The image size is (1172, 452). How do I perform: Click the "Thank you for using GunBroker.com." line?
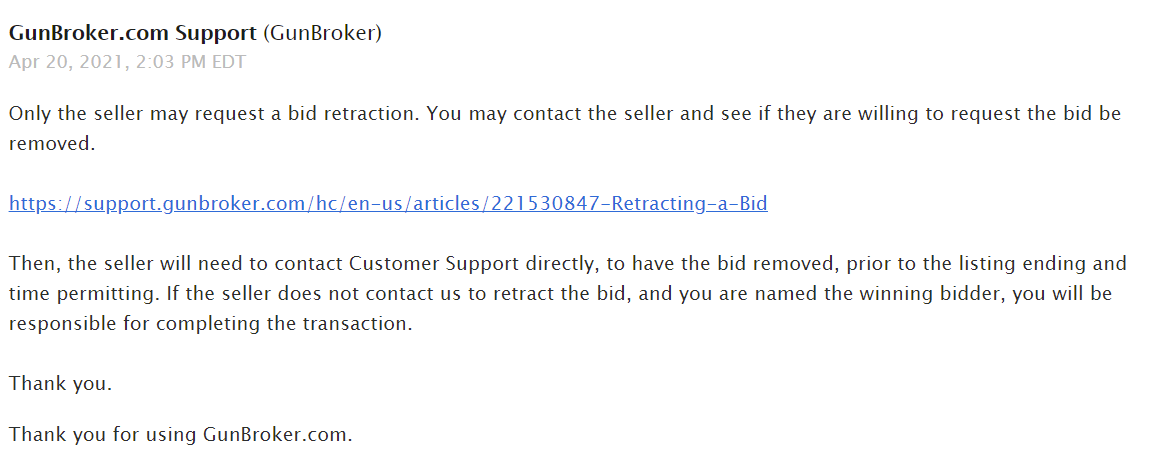pyautogui.click(x=180, y=435)
